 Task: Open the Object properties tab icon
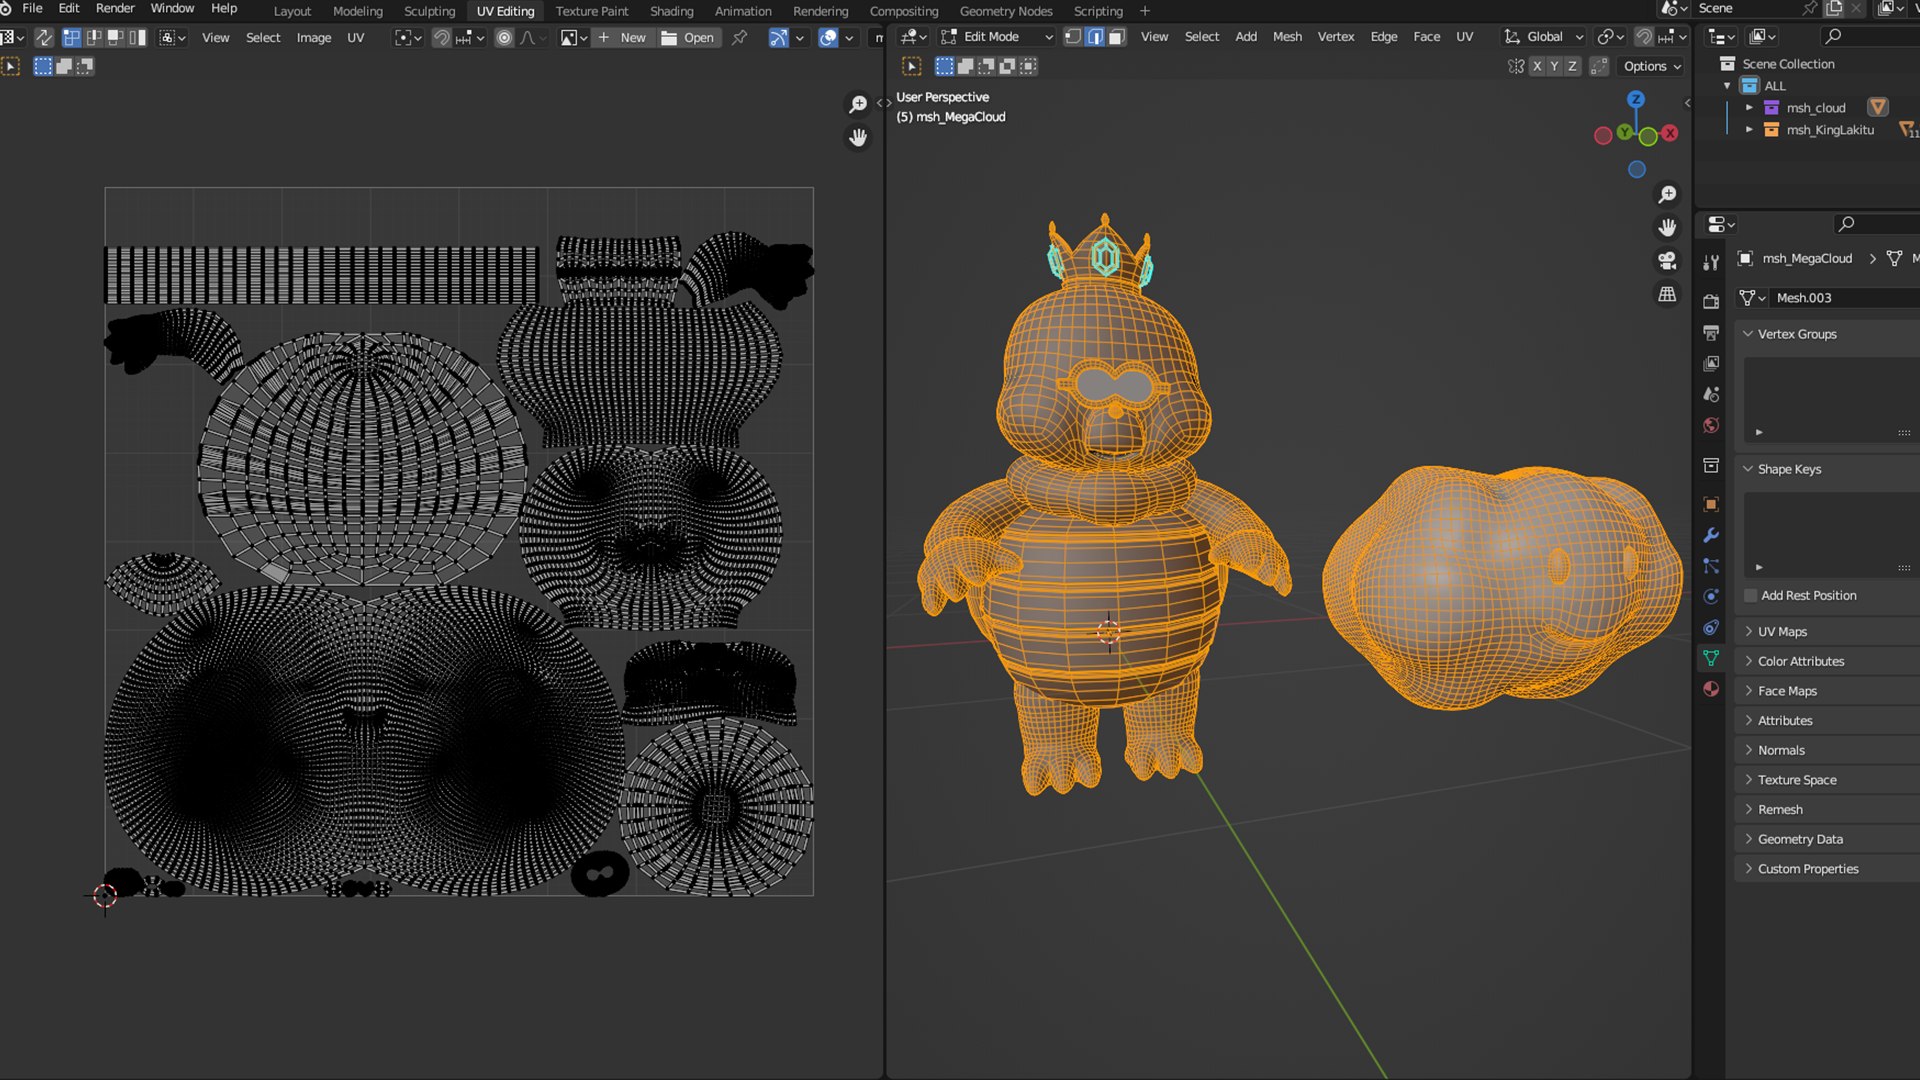[x=1711, y=504]
